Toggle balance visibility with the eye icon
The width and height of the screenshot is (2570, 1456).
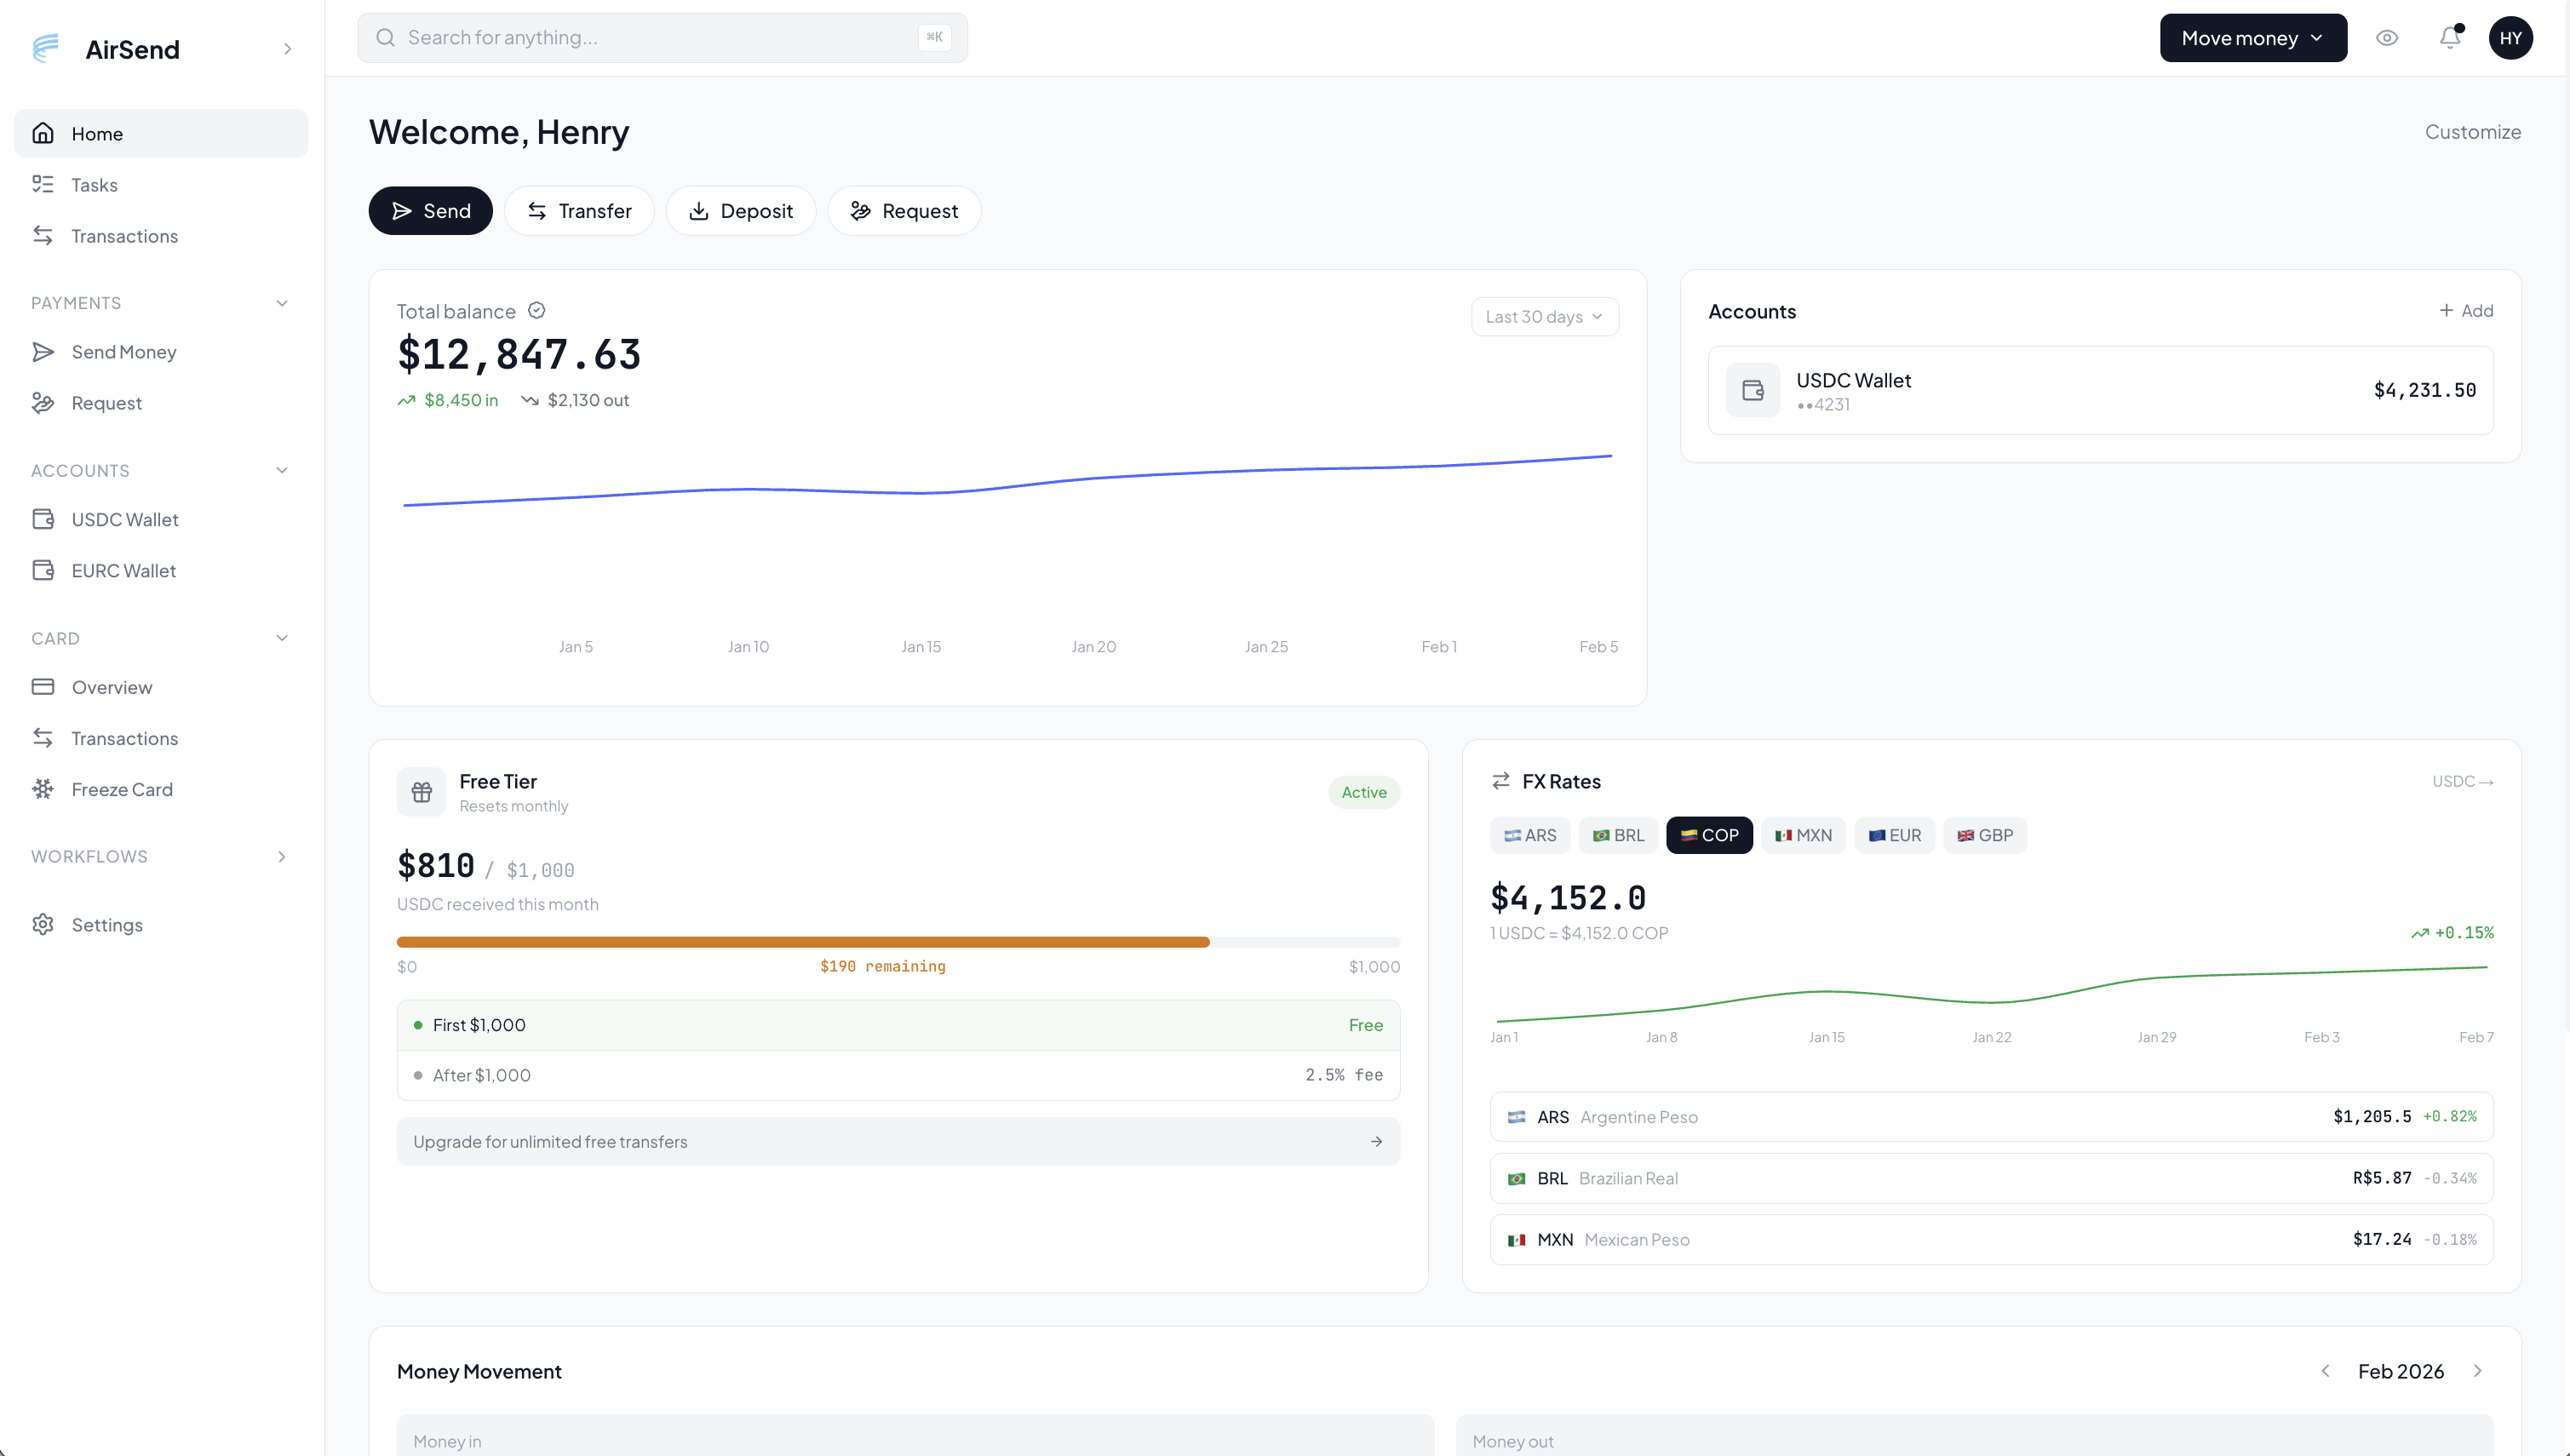coord(2387,37)
